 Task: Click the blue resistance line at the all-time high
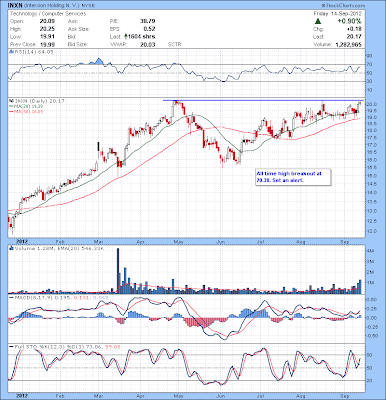pos(263,100)
